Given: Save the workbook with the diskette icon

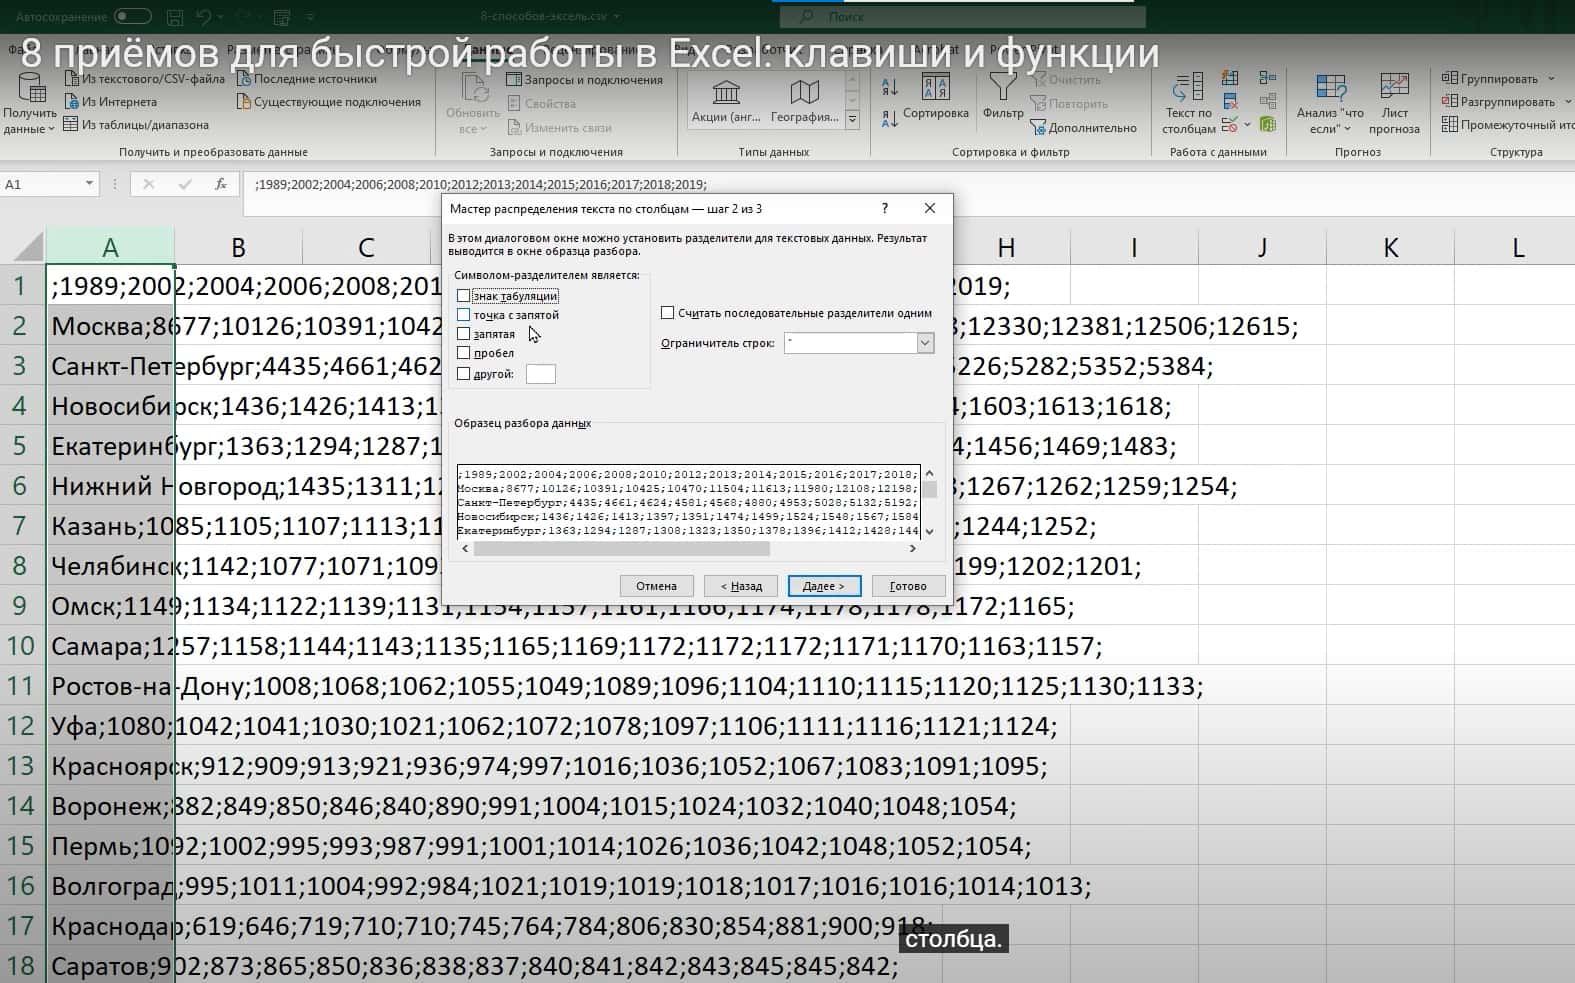Looking at the screenshot, I should pyautogui.click(x=175, y=17).
